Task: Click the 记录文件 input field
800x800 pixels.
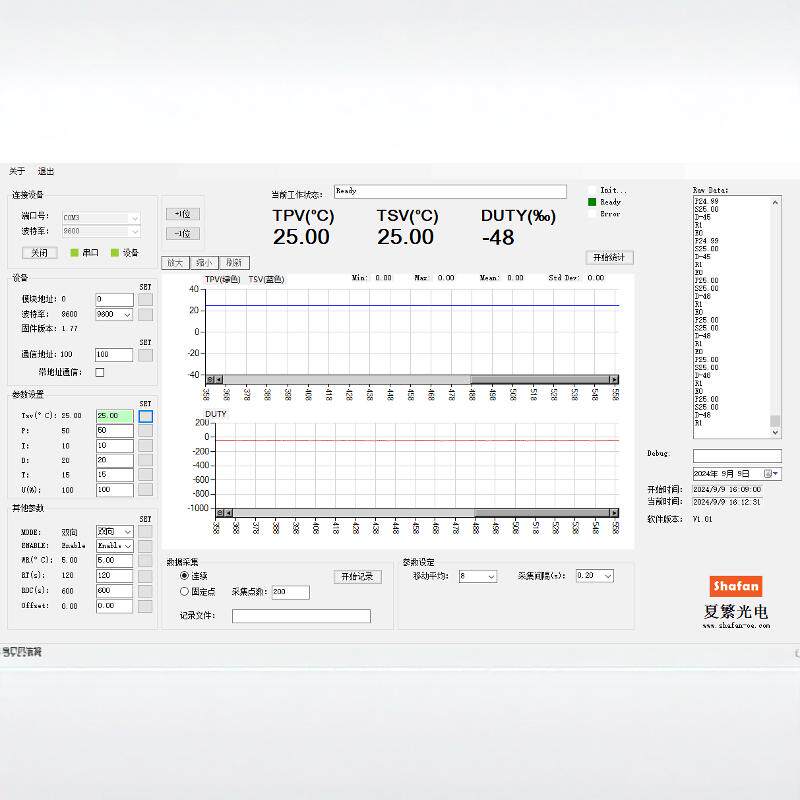Action: [302, 616]
